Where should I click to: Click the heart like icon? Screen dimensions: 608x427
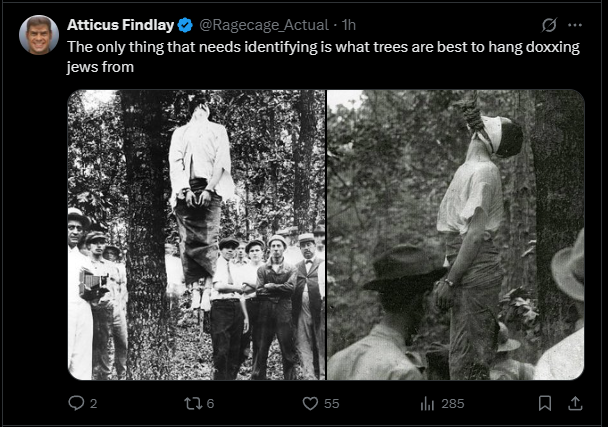(x=308, y=403)
